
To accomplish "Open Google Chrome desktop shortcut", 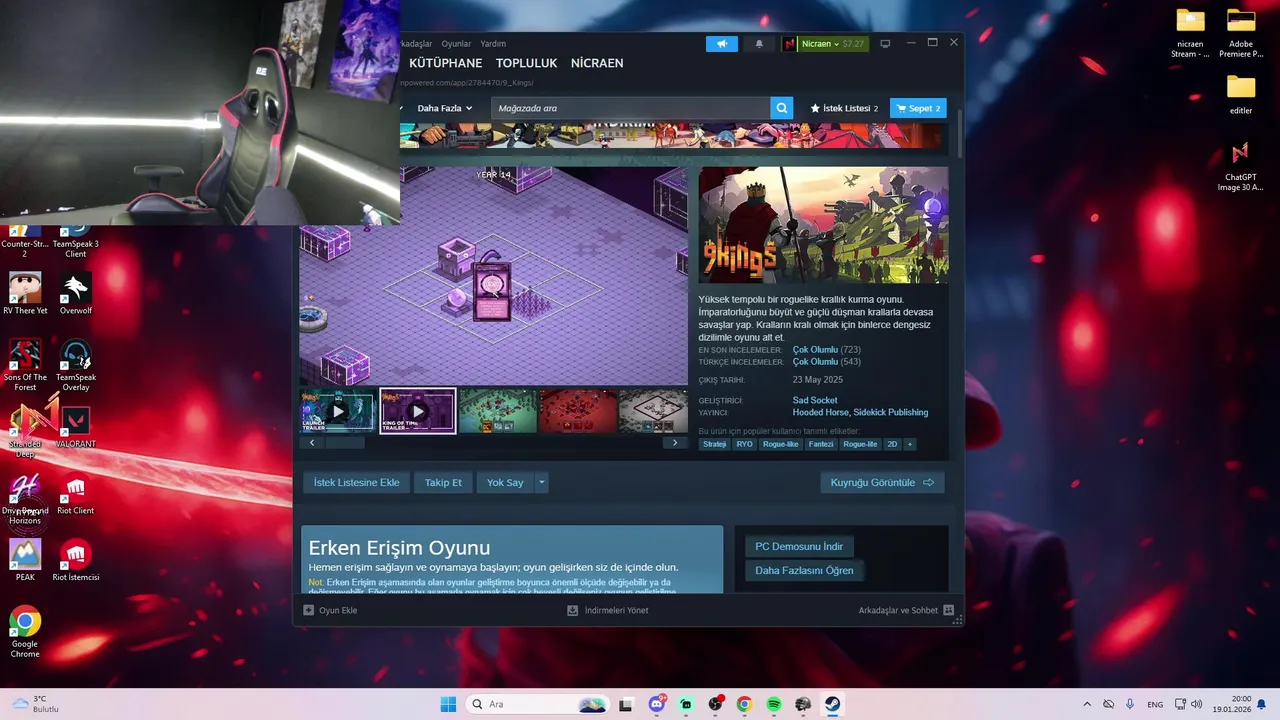I will 25,632.
